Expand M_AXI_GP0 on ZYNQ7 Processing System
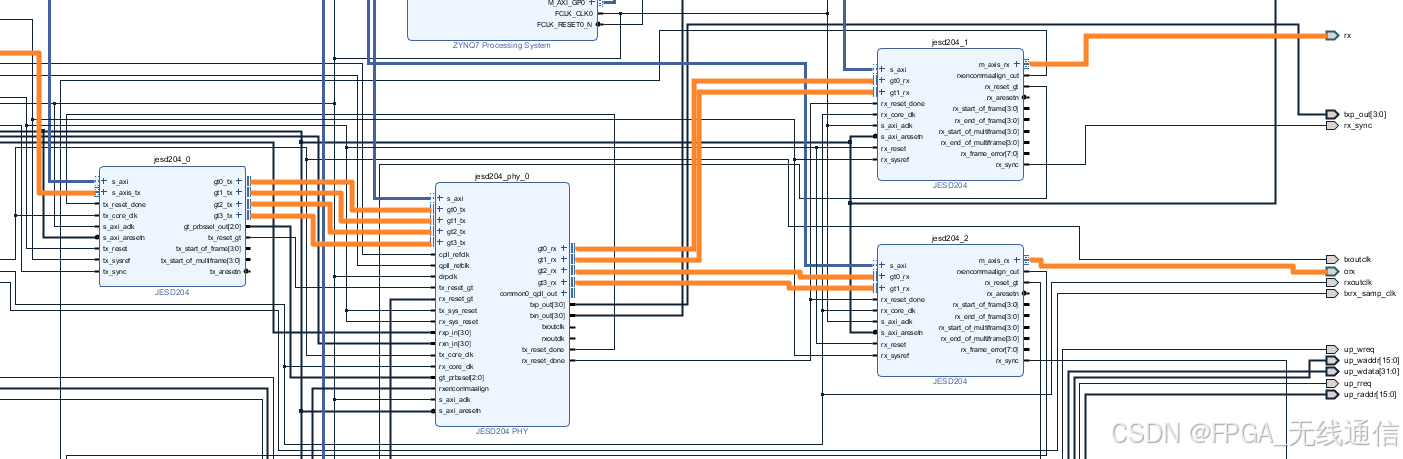Screen dimensions: 1403x459 click(591, 3)
